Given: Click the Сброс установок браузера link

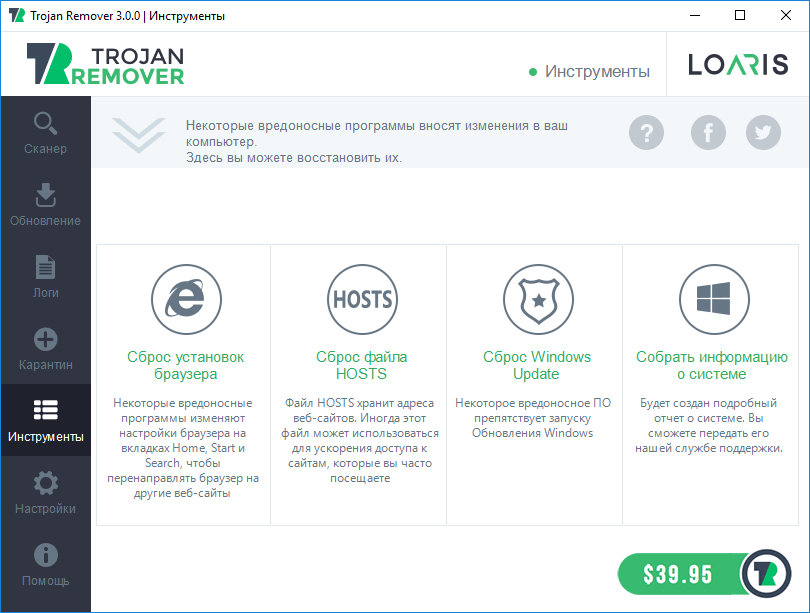Looking at the screenshot, I should coord(185,365).
